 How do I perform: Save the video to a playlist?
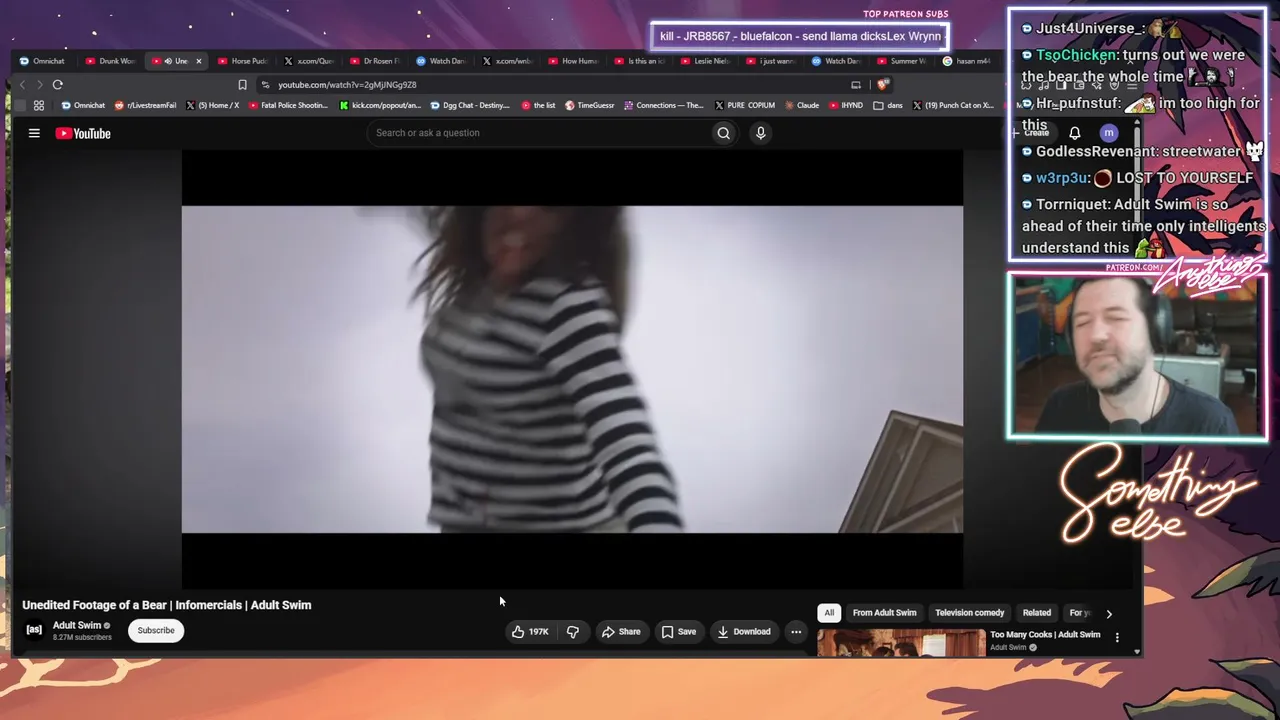(x=679, y=631)
